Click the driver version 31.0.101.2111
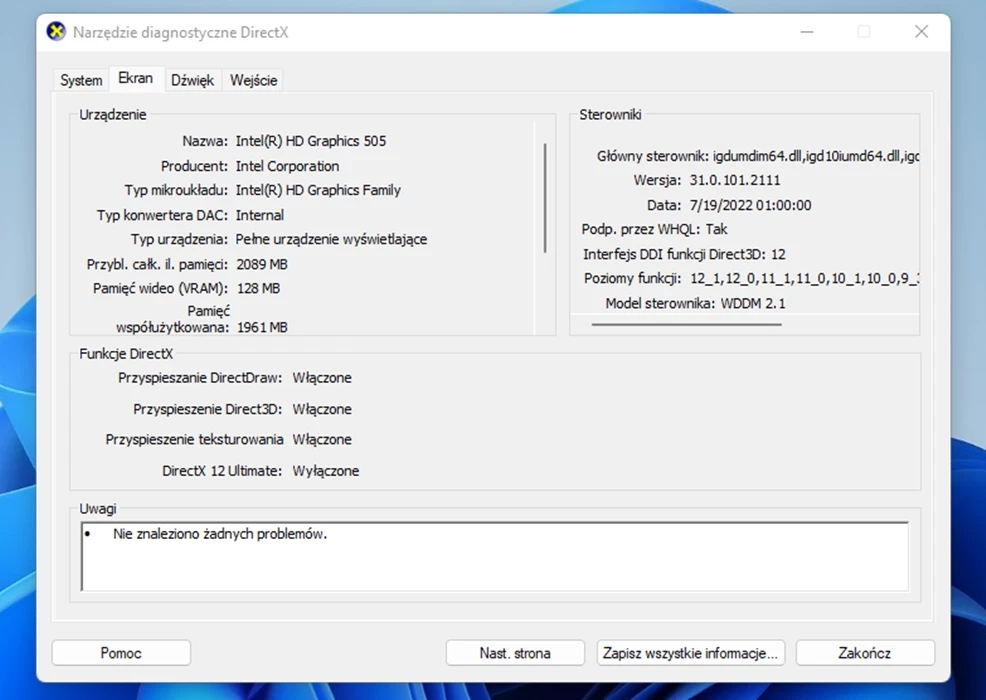The image size is (986, 700). [x=734, y=181]
